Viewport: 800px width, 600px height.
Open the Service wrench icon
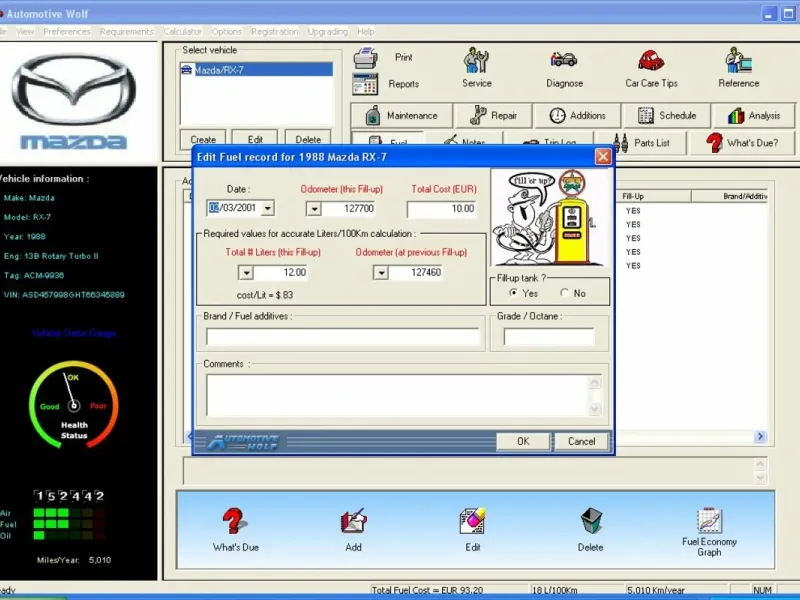coord(476,60)
